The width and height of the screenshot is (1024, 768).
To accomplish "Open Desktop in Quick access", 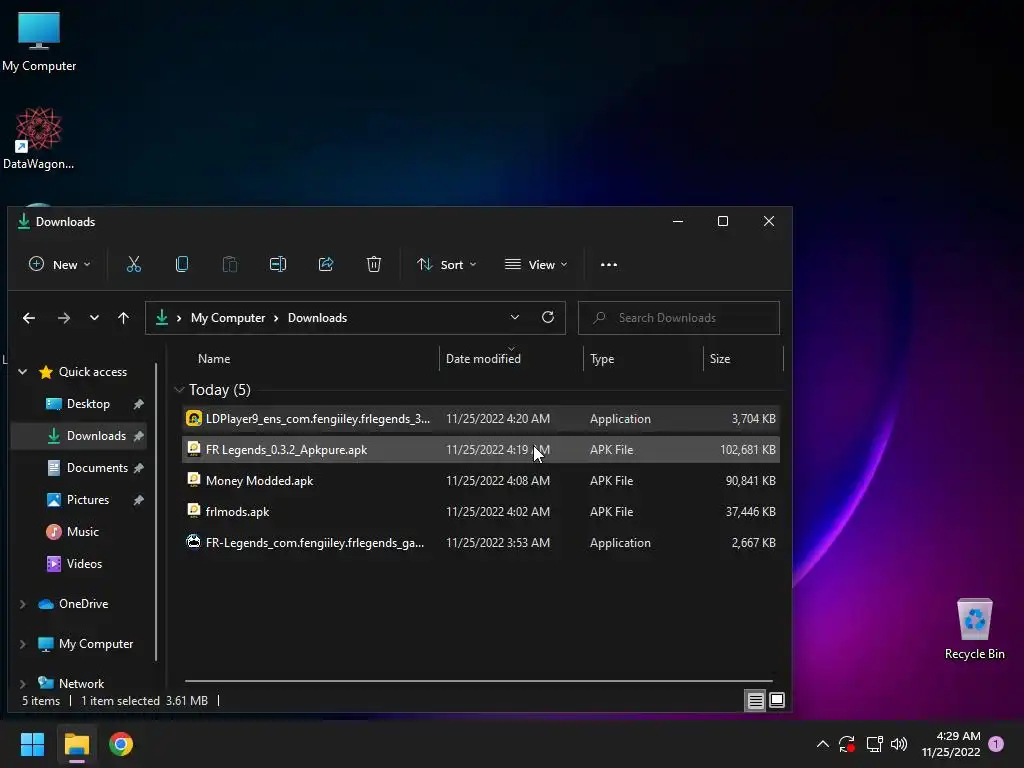I will pos(88,404).
